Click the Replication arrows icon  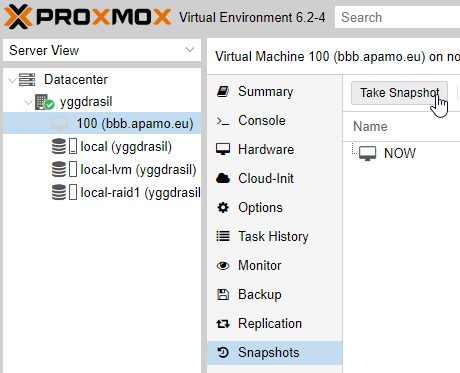(223, 324)
